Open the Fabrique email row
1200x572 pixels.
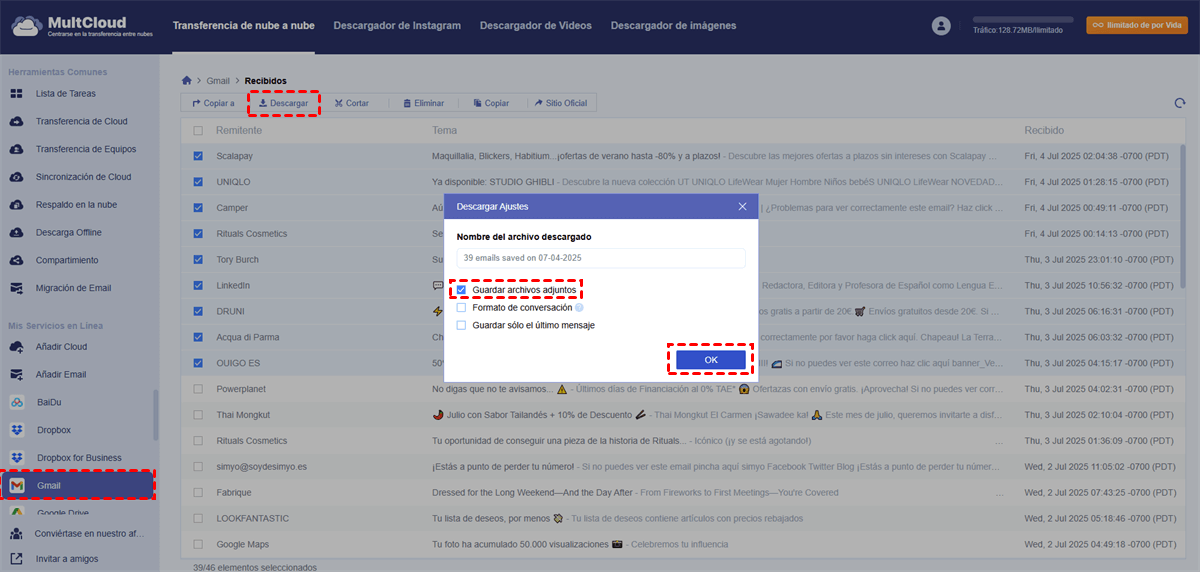[x=680, y=493]
